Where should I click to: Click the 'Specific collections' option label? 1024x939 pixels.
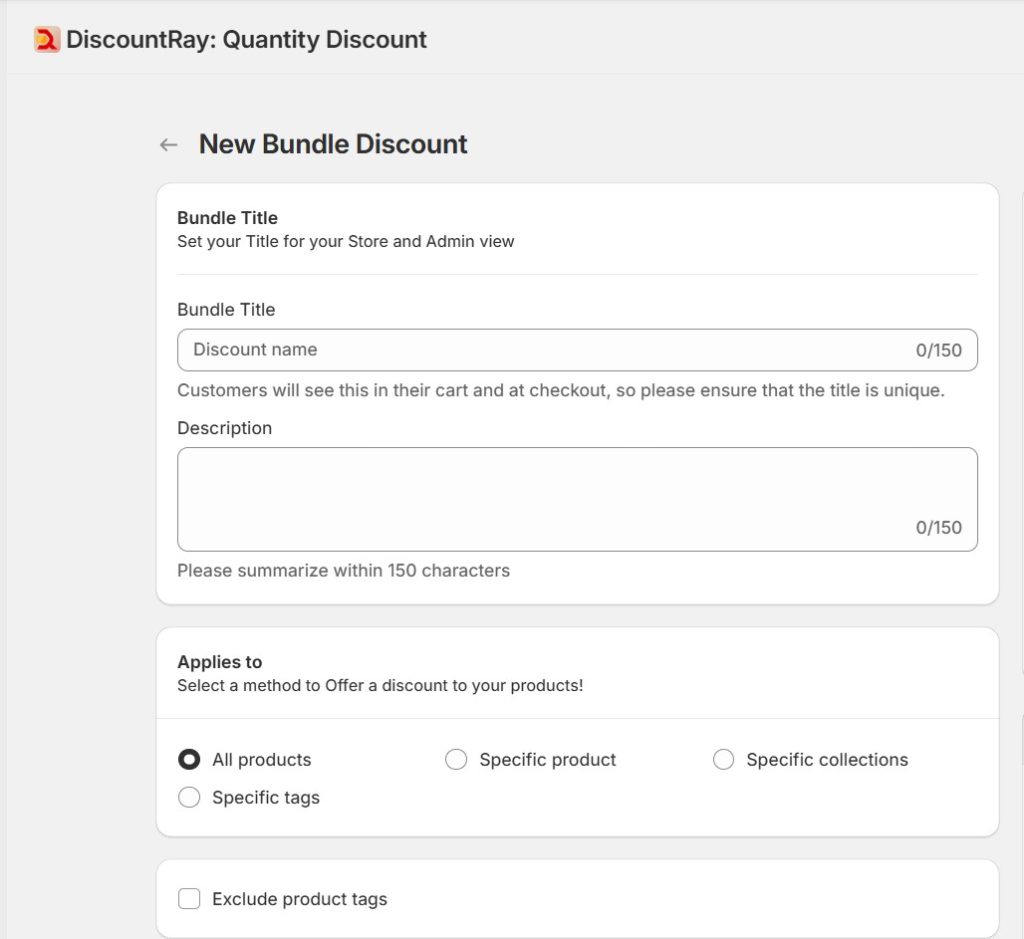[827, 760]
